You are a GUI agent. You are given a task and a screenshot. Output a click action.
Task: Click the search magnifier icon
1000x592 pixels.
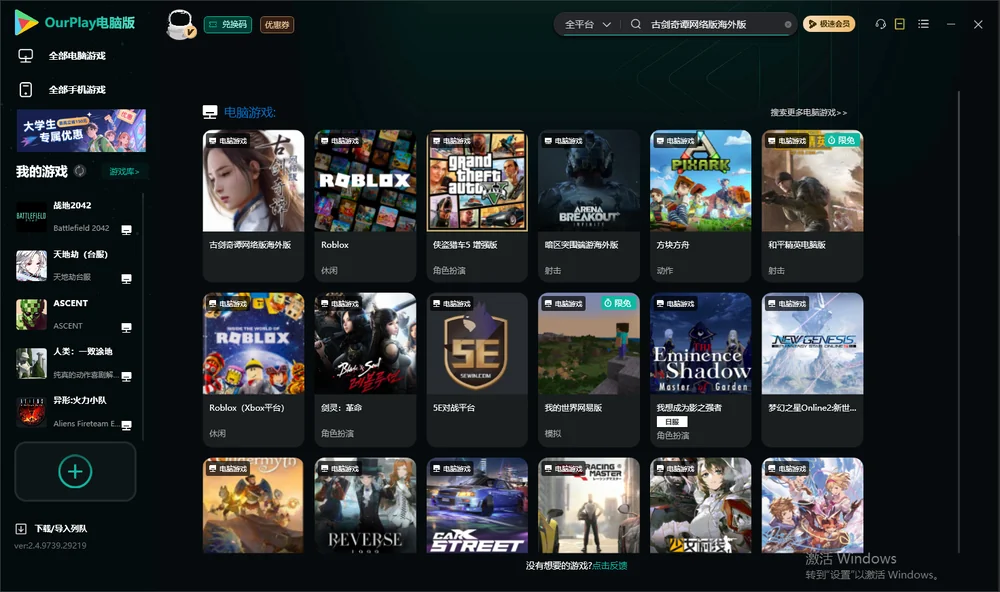coord(636,24)
